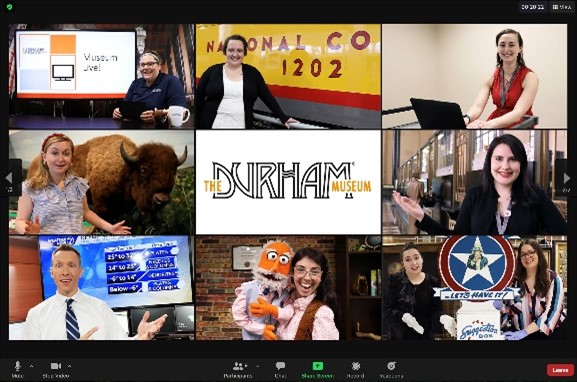
Task: Open the Participants panel
Action: pos(238,369)
